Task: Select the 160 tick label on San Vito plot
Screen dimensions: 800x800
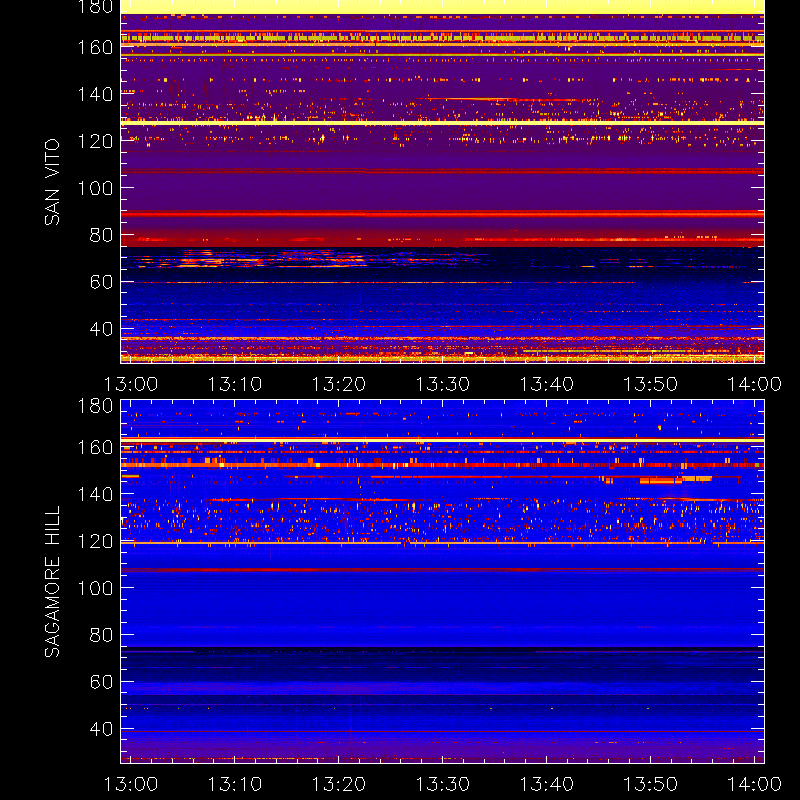Action: coord(95,47)
